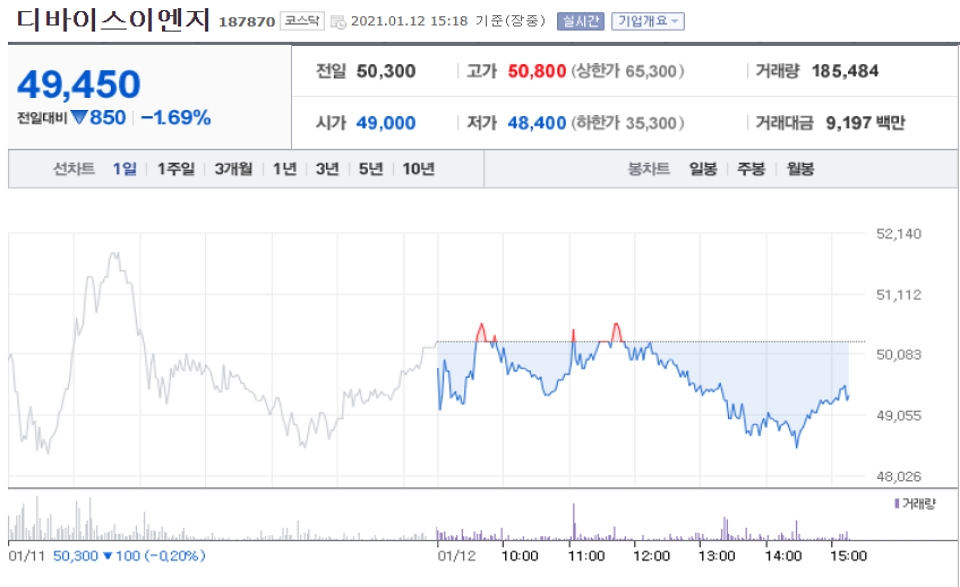960x587 pixels.
Task: Click the current price 49,450
Action: [79, 84]
